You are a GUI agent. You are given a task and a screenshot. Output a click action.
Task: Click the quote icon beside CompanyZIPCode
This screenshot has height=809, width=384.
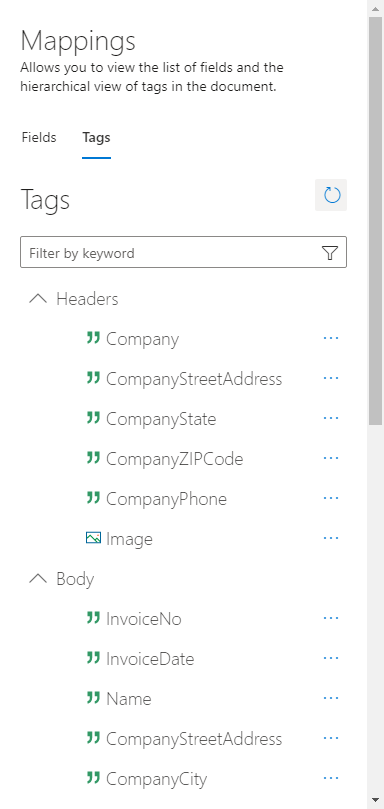click(x=93, y=458)
